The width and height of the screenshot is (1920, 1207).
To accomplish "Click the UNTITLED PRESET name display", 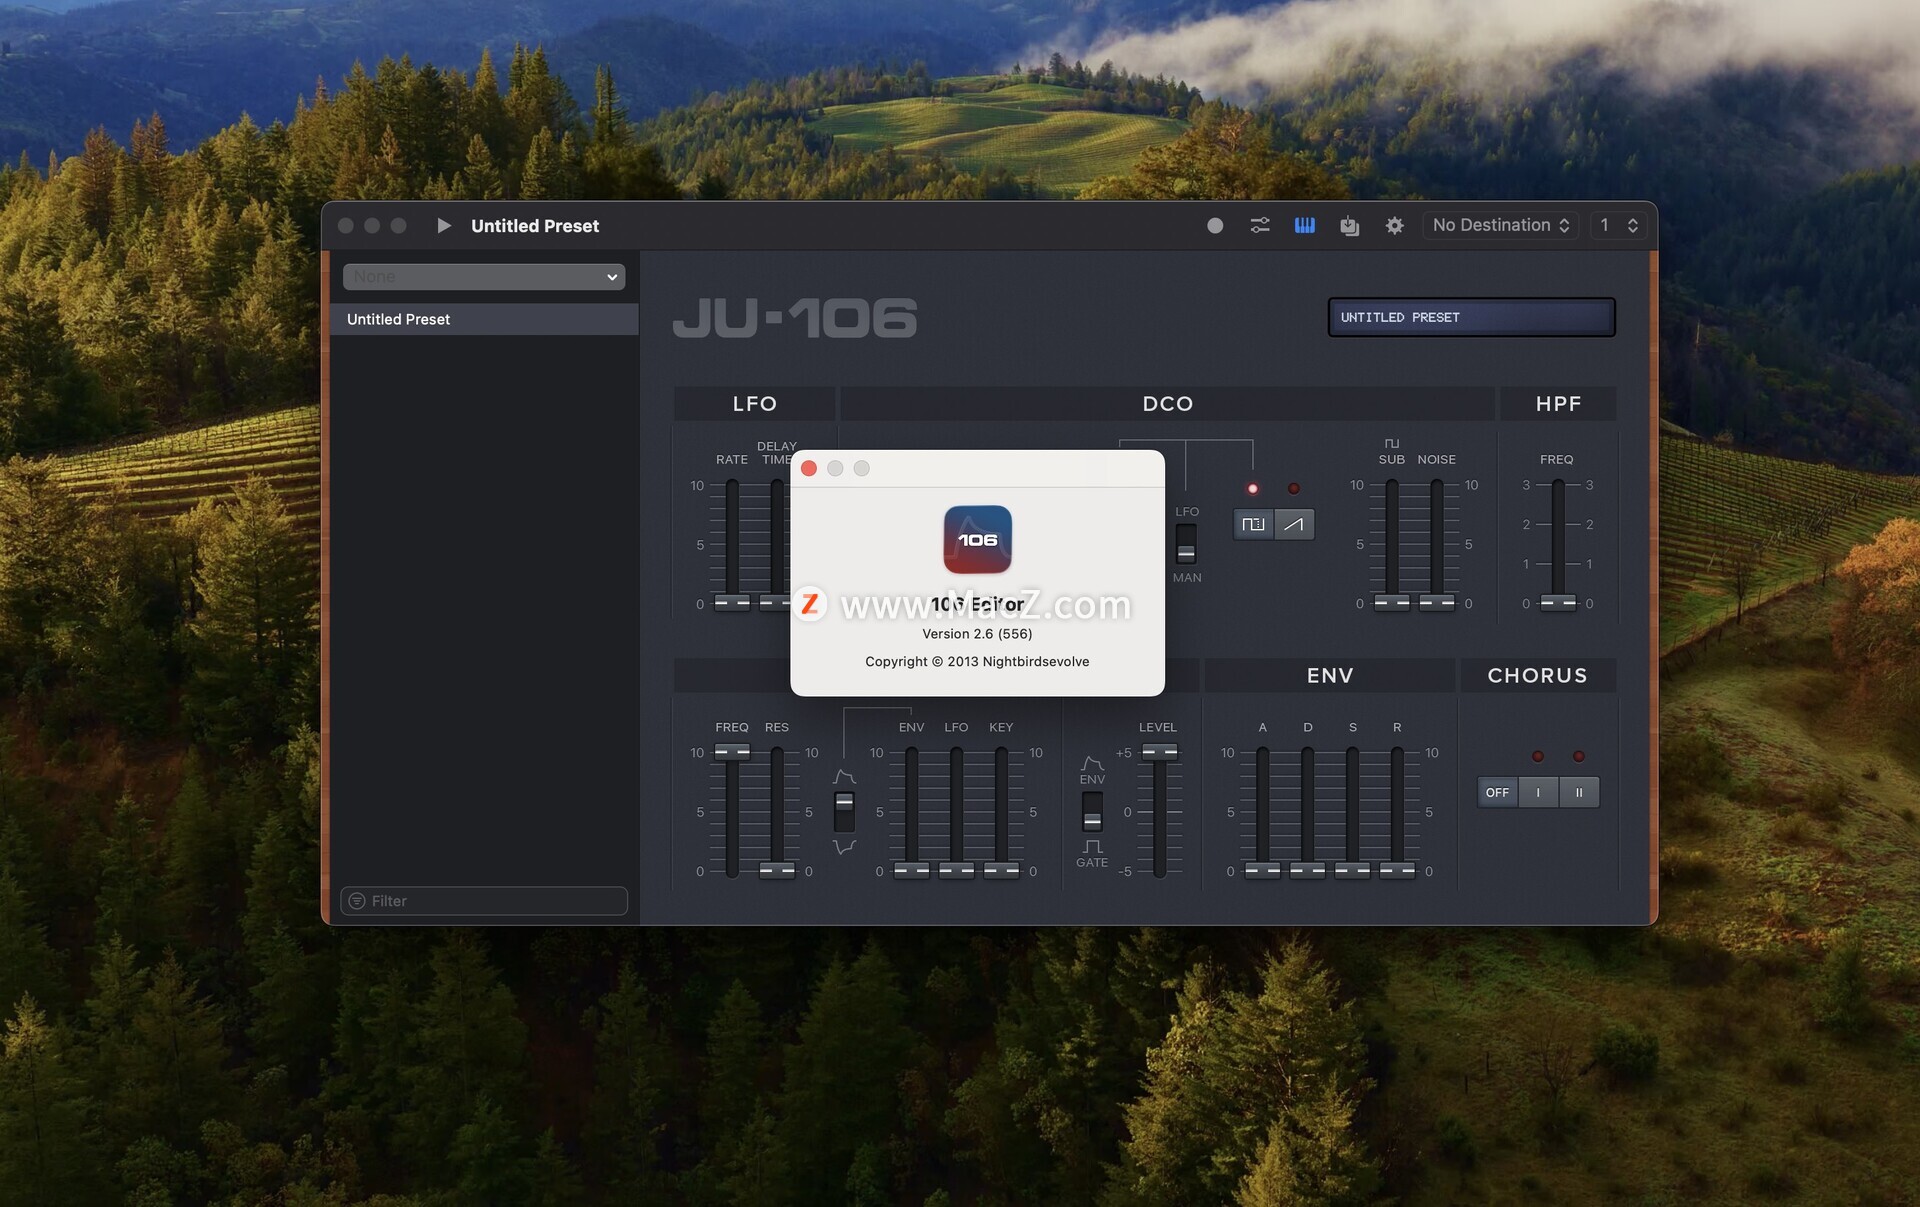I will coord(1471,317).
